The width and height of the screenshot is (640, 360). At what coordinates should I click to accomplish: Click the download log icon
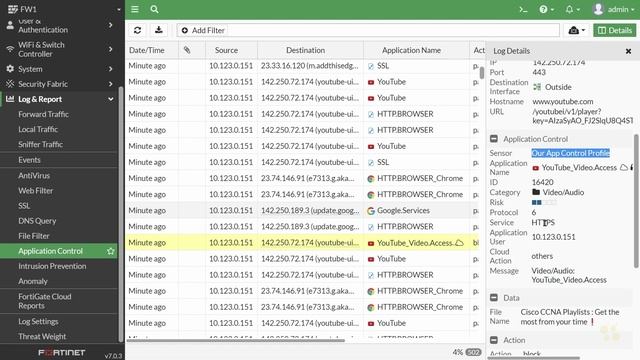tap(159, 30)
